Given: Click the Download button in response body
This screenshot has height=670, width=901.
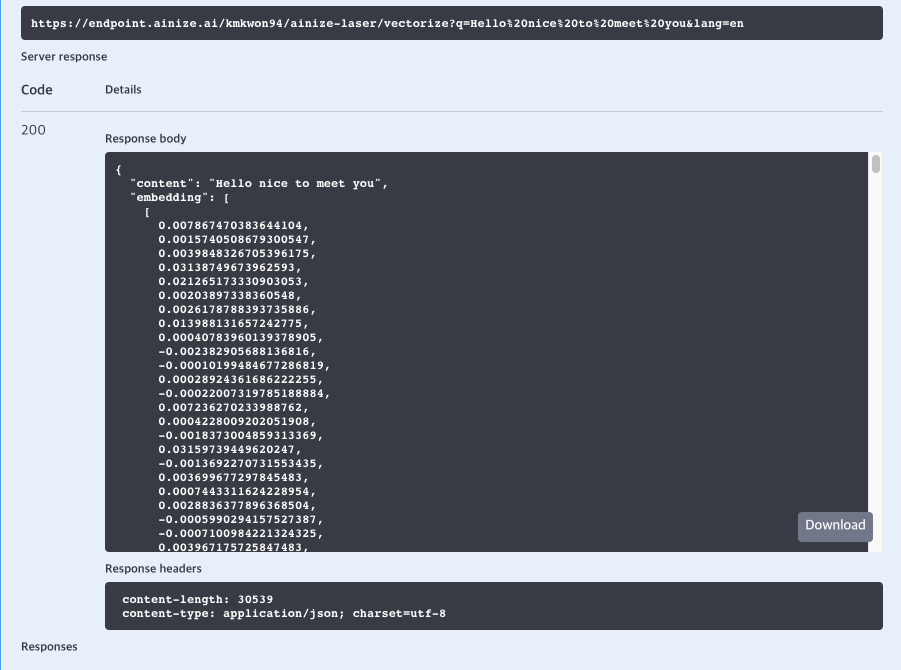Looking at the screenshot, I should (x=835, y=526).
